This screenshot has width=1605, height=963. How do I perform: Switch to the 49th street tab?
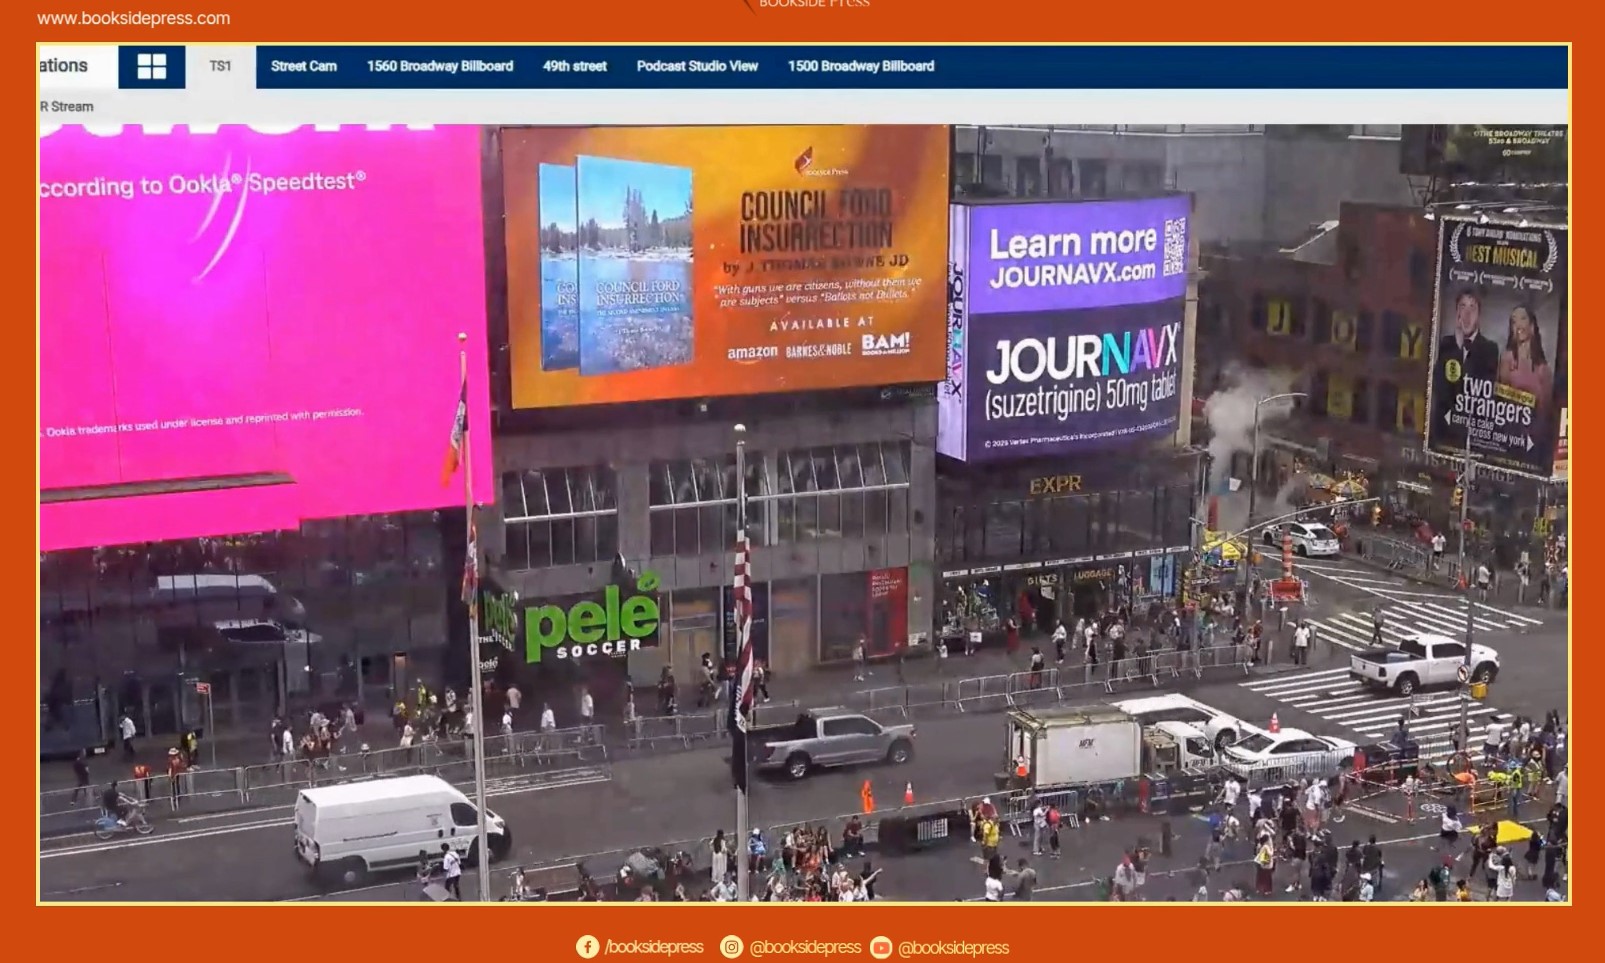575,67
